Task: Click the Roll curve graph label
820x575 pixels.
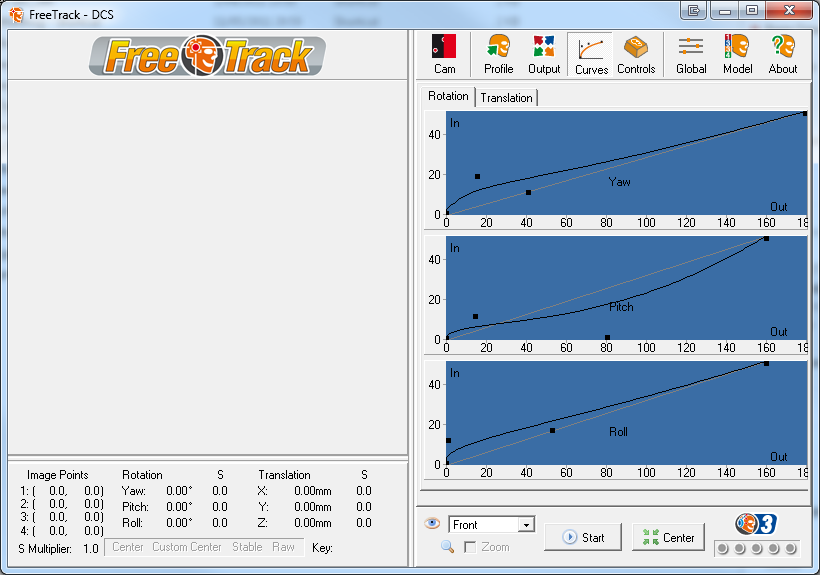Action: 618,432
